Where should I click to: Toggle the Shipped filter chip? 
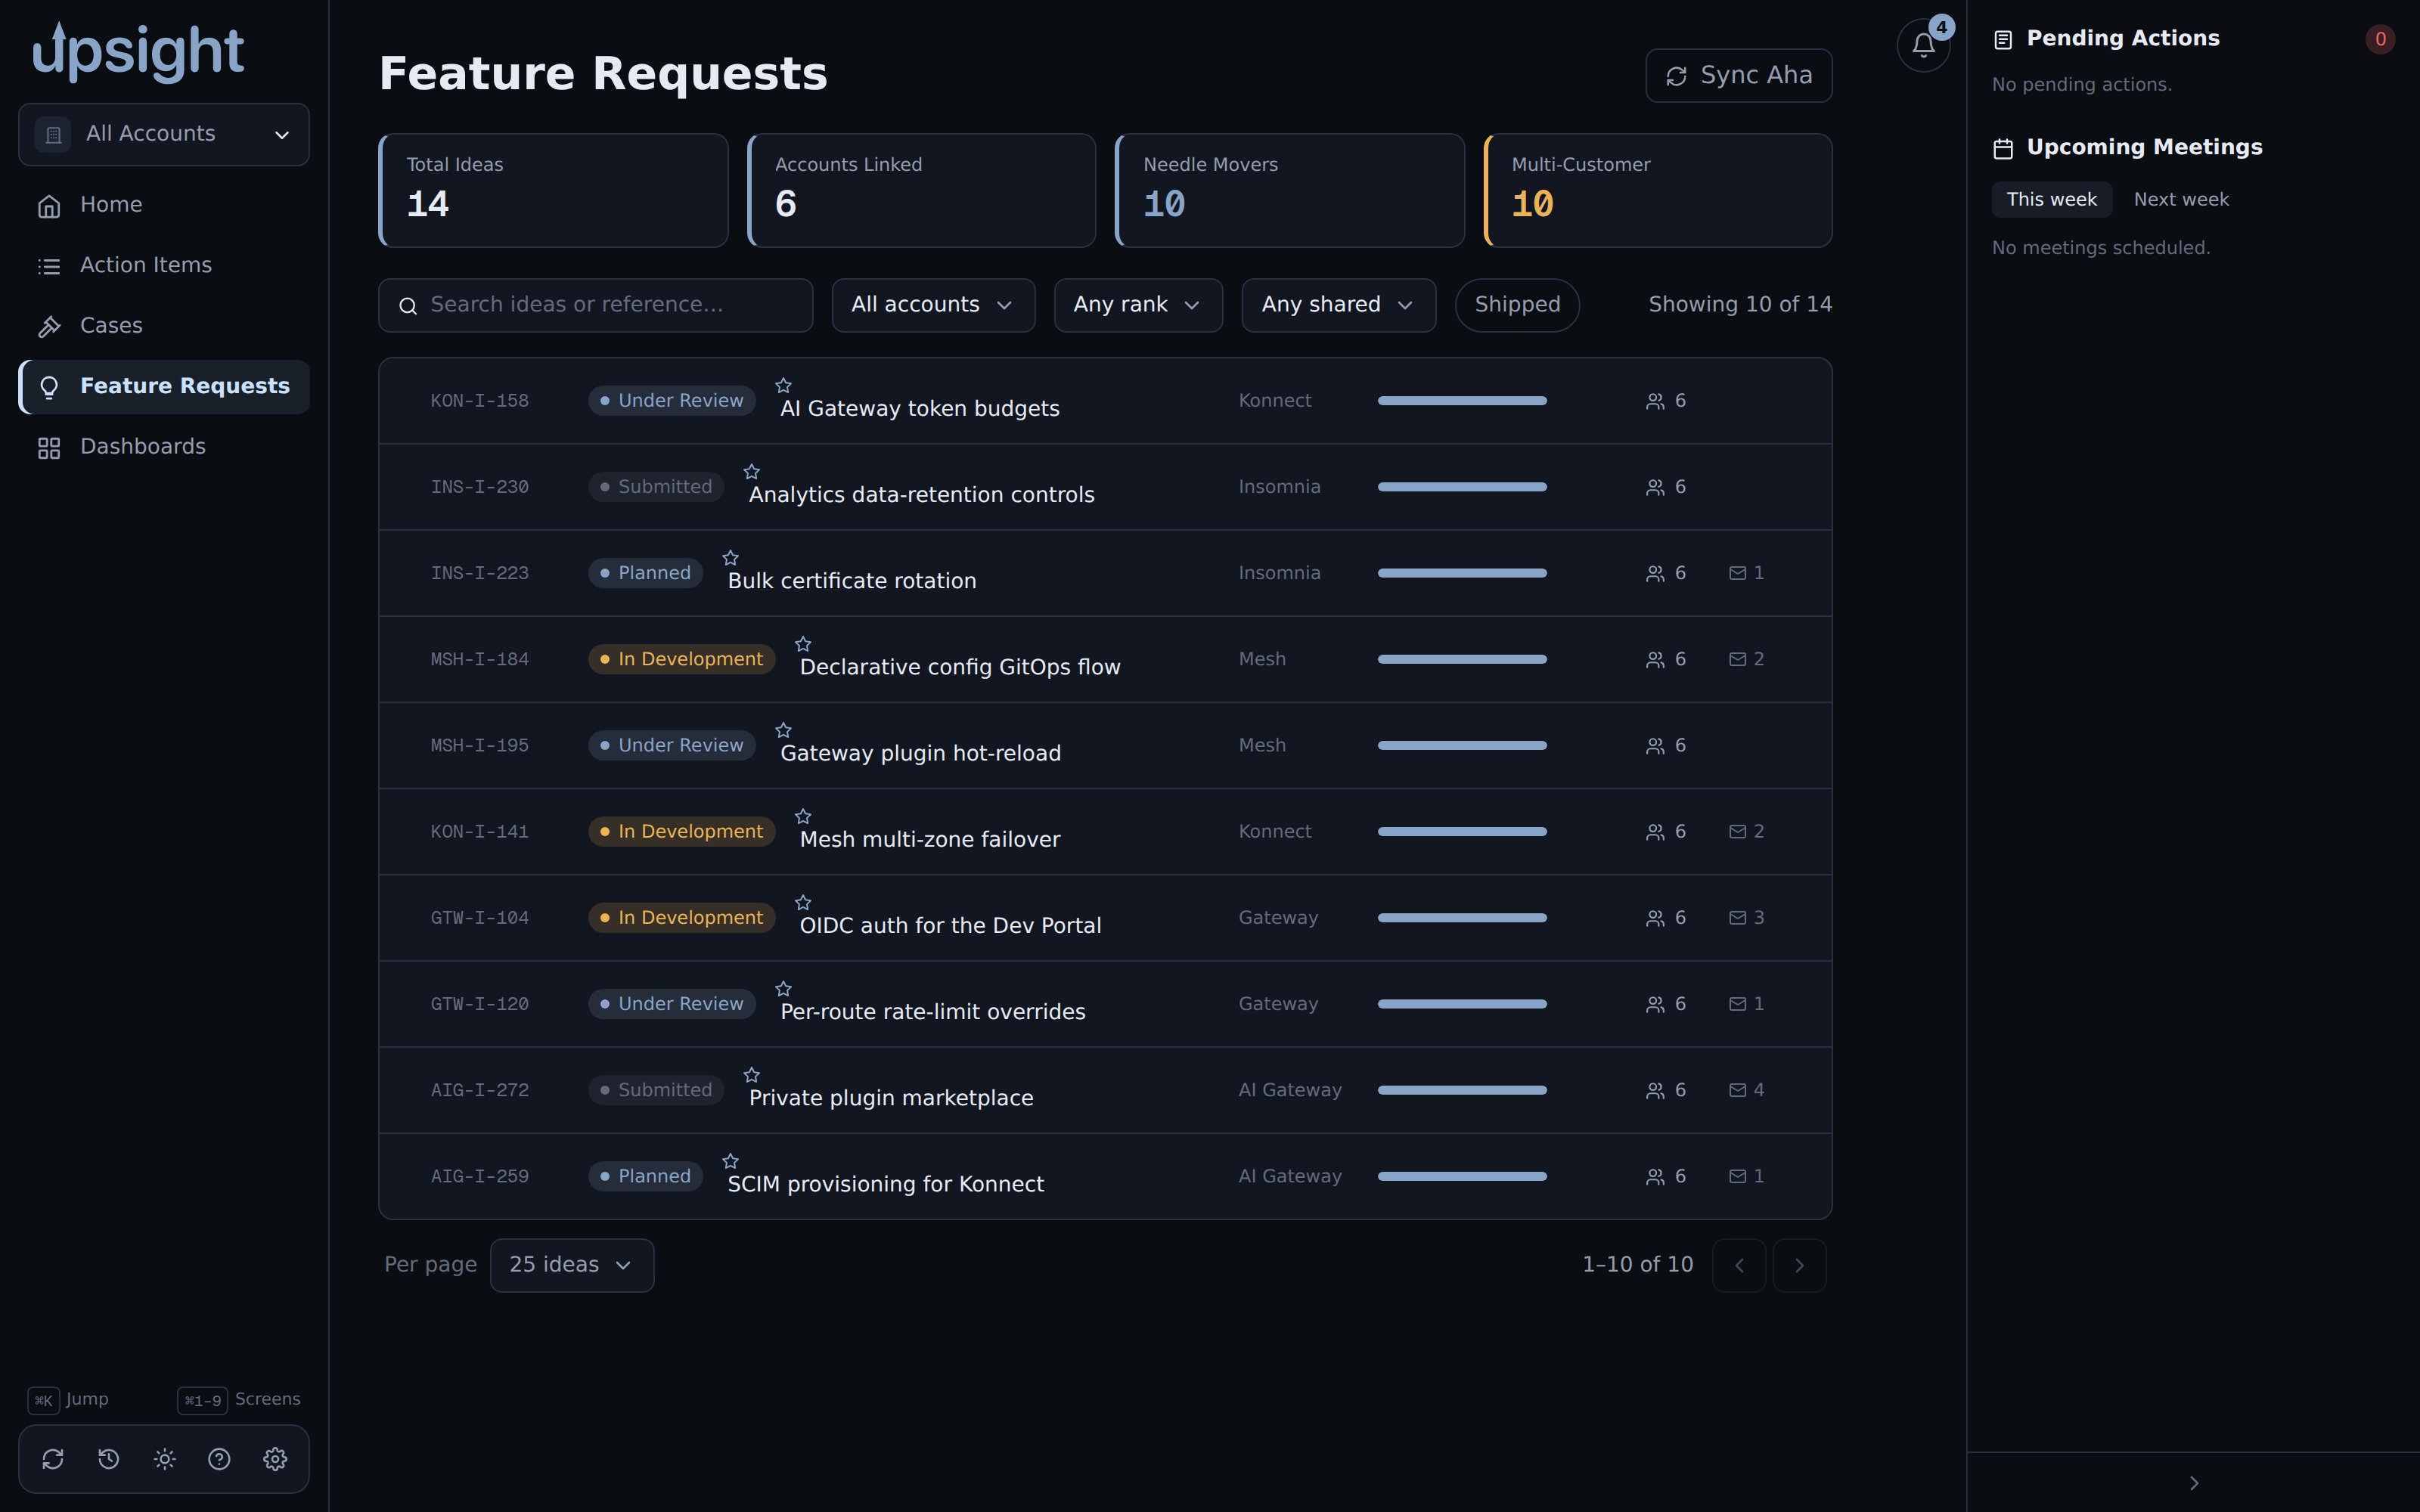1517,305
